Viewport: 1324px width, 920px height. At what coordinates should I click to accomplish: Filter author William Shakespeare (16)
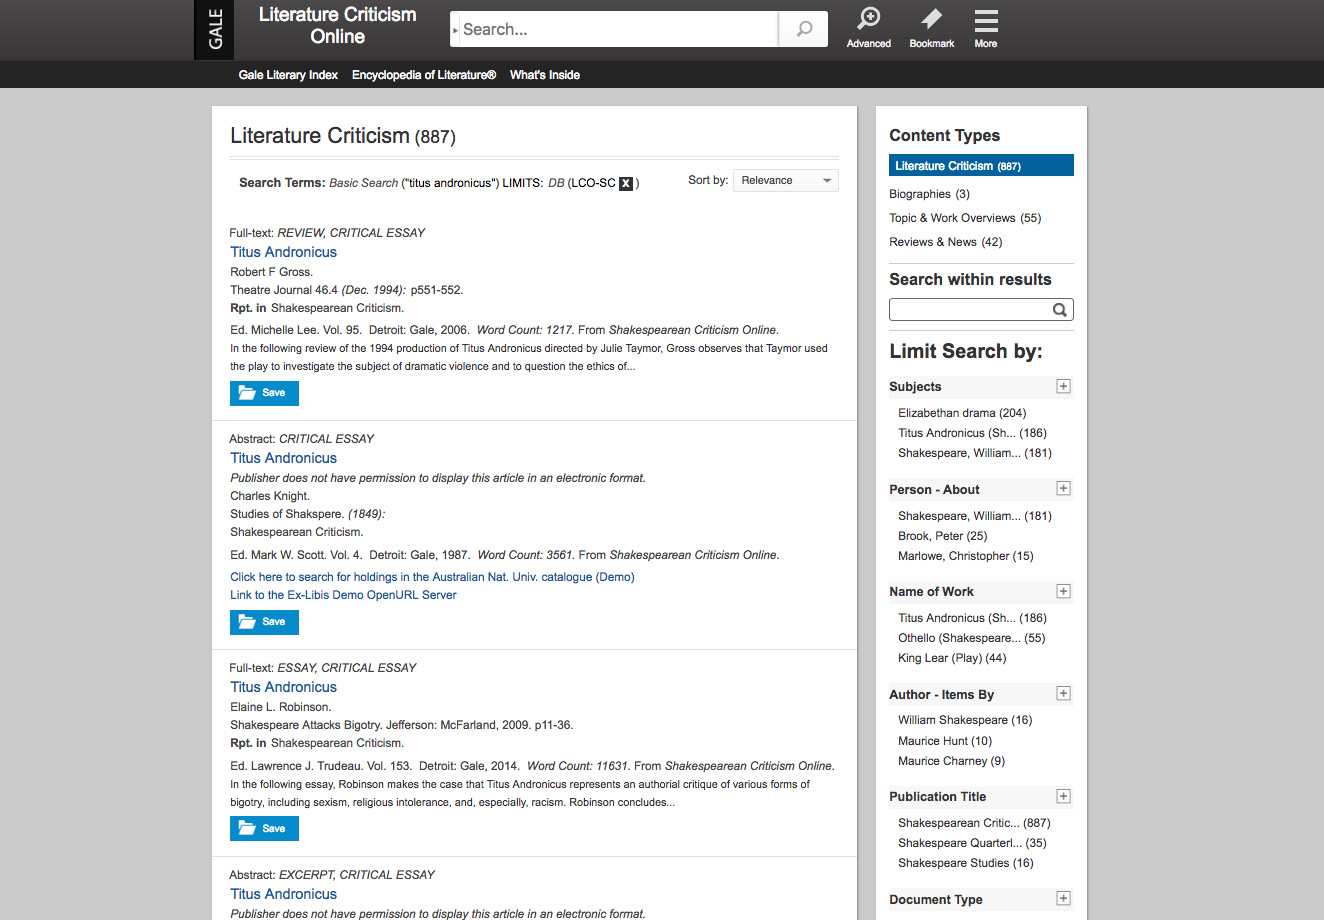pos(965,720)
